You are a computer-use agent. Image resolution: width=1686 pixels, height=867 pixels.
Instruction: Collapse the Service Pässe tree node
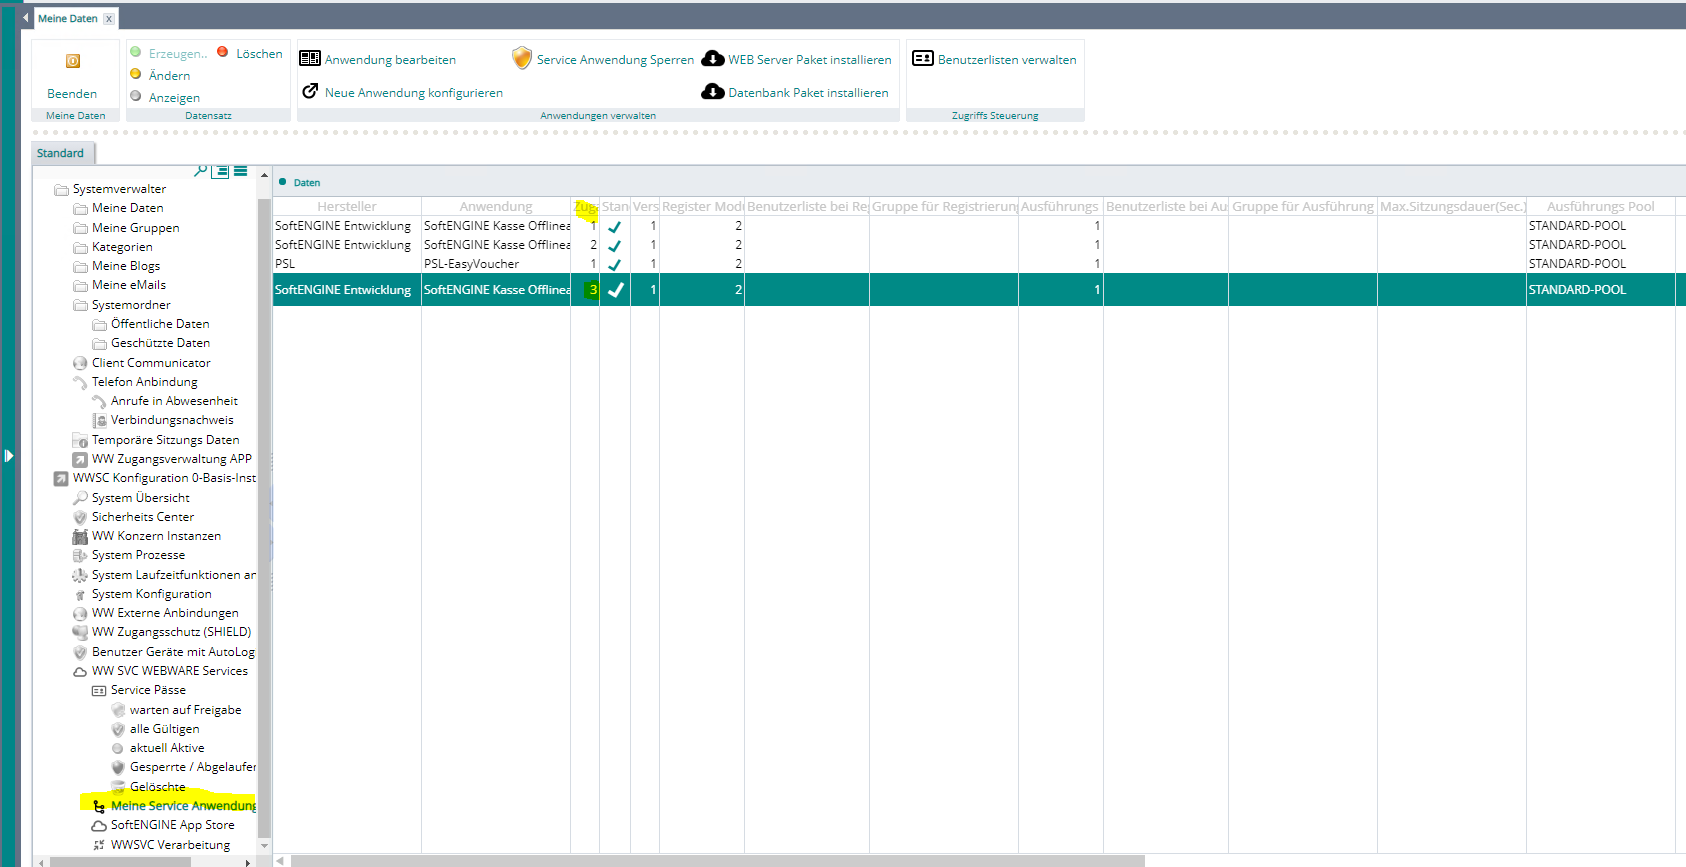pos(99,691)
